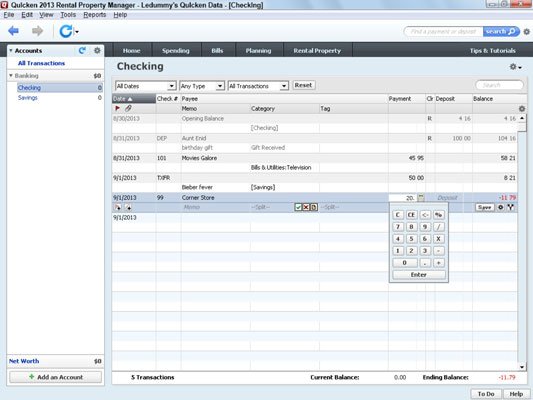
Task: Click the attachment paperclip column icon
Action: coord(128,108)
